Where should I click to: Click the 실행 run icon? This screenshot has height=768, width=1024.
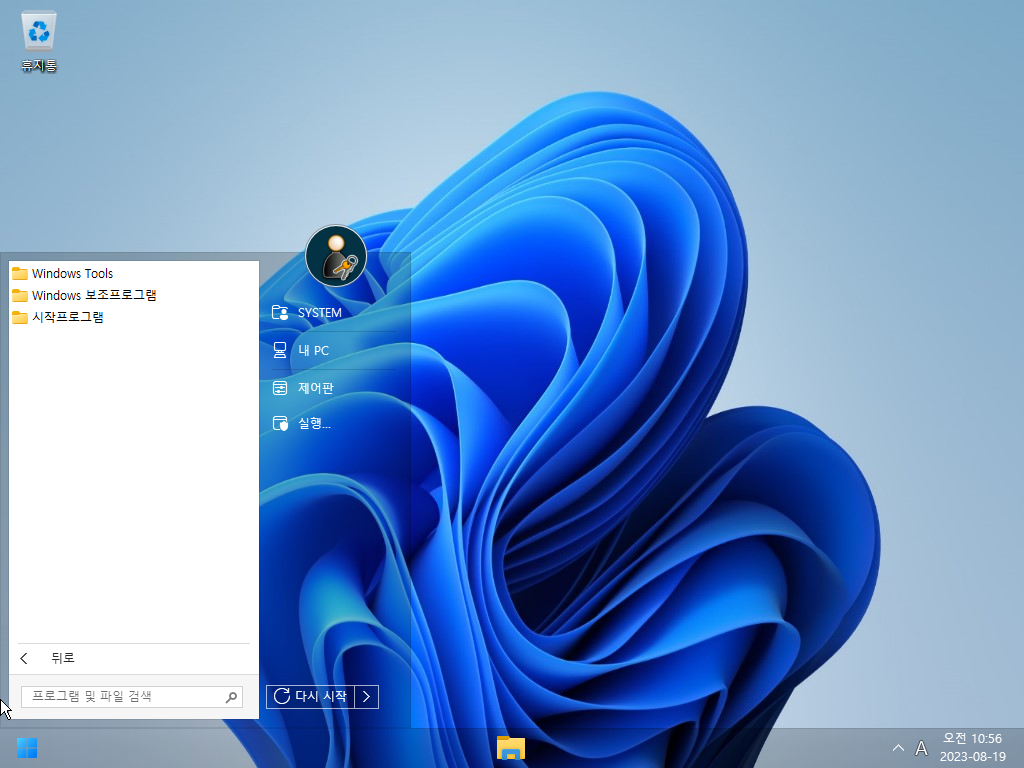point(280,424)
